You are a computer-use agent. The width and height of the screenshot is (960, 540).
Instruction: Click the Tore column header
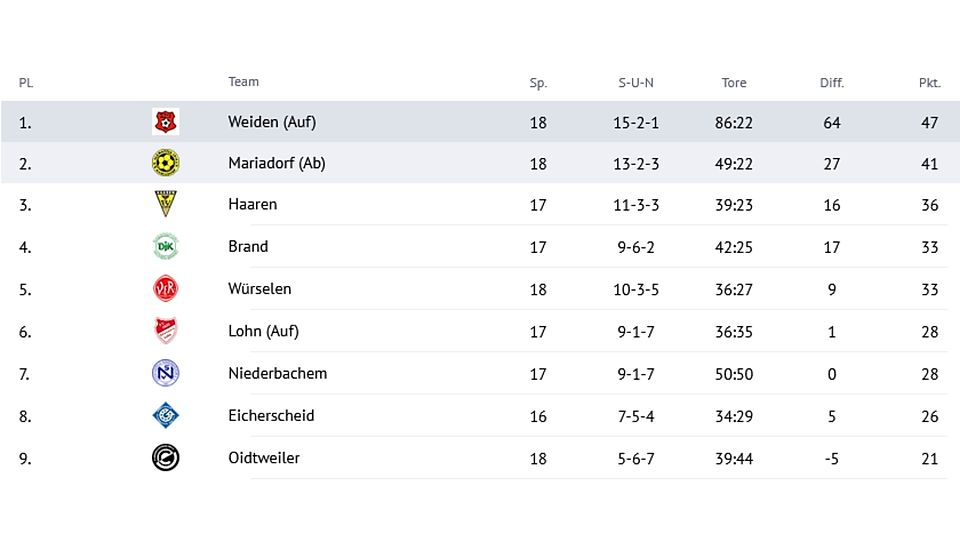pyautogui.click(x=733, y=83)
